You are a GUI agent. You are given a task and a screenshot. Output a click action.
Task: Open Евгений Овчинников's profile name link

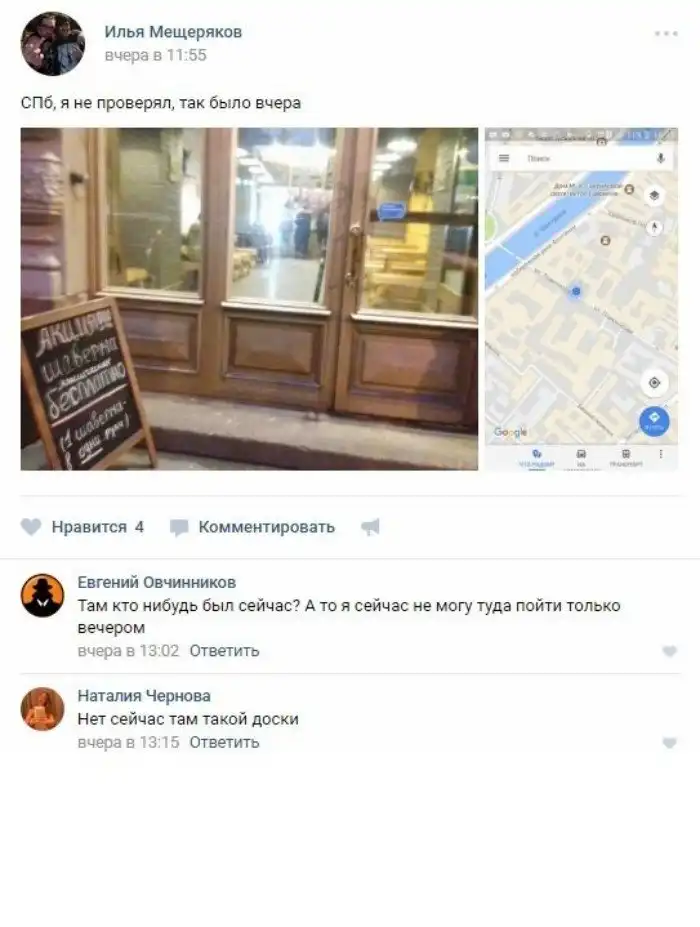pyautogui.click(x=157, y=582)
